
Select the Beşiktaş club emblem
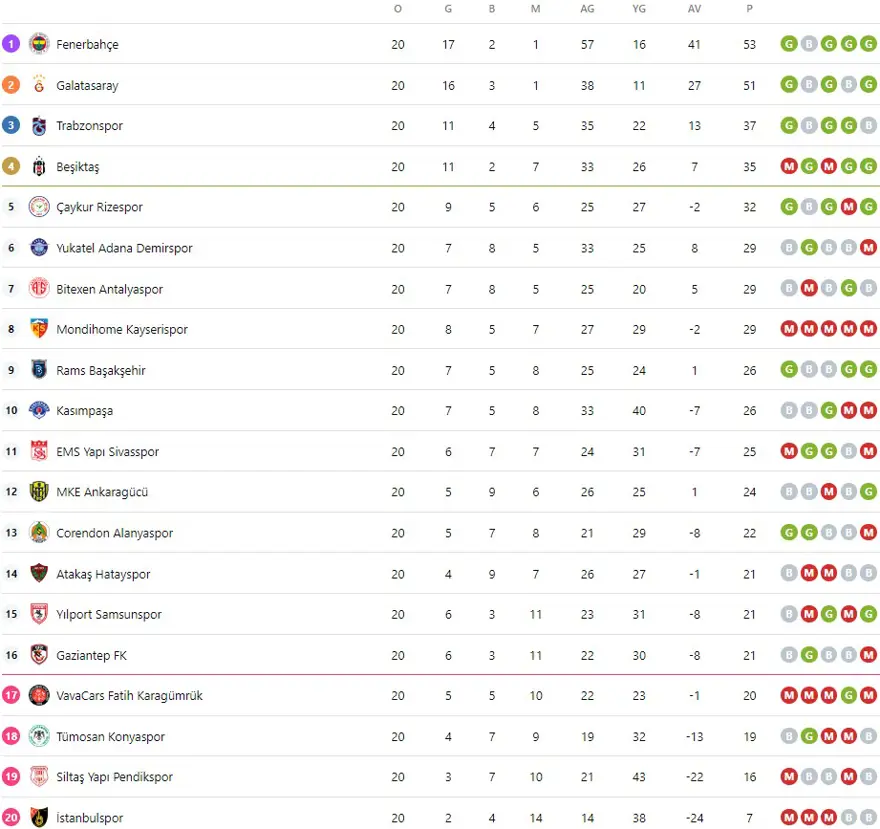point(39,166)
